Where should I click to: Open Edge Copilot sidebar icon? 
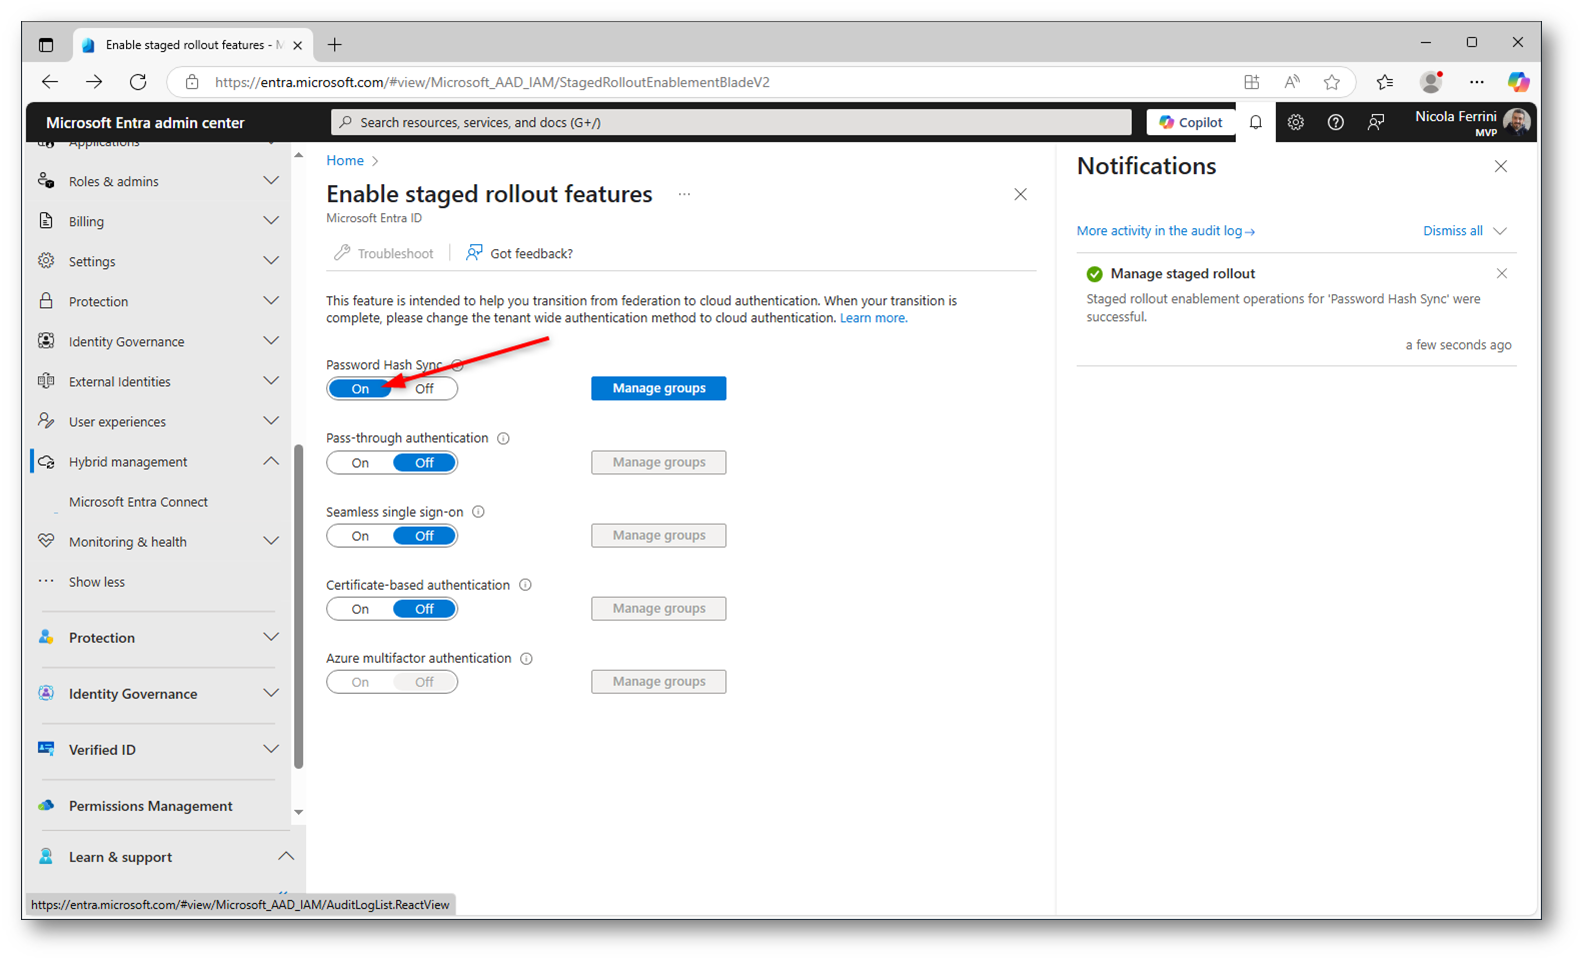tap(1518, 82)
